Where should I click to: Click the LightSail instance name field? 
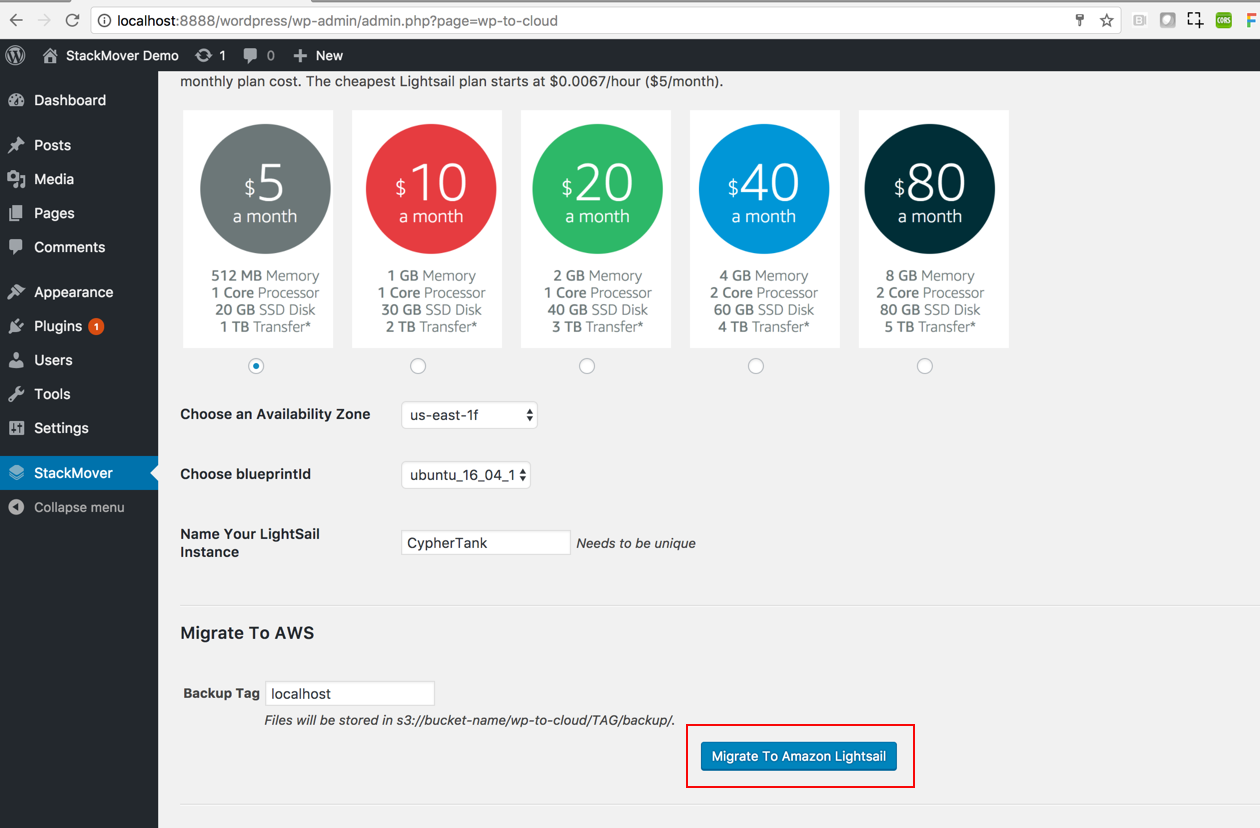485,543
